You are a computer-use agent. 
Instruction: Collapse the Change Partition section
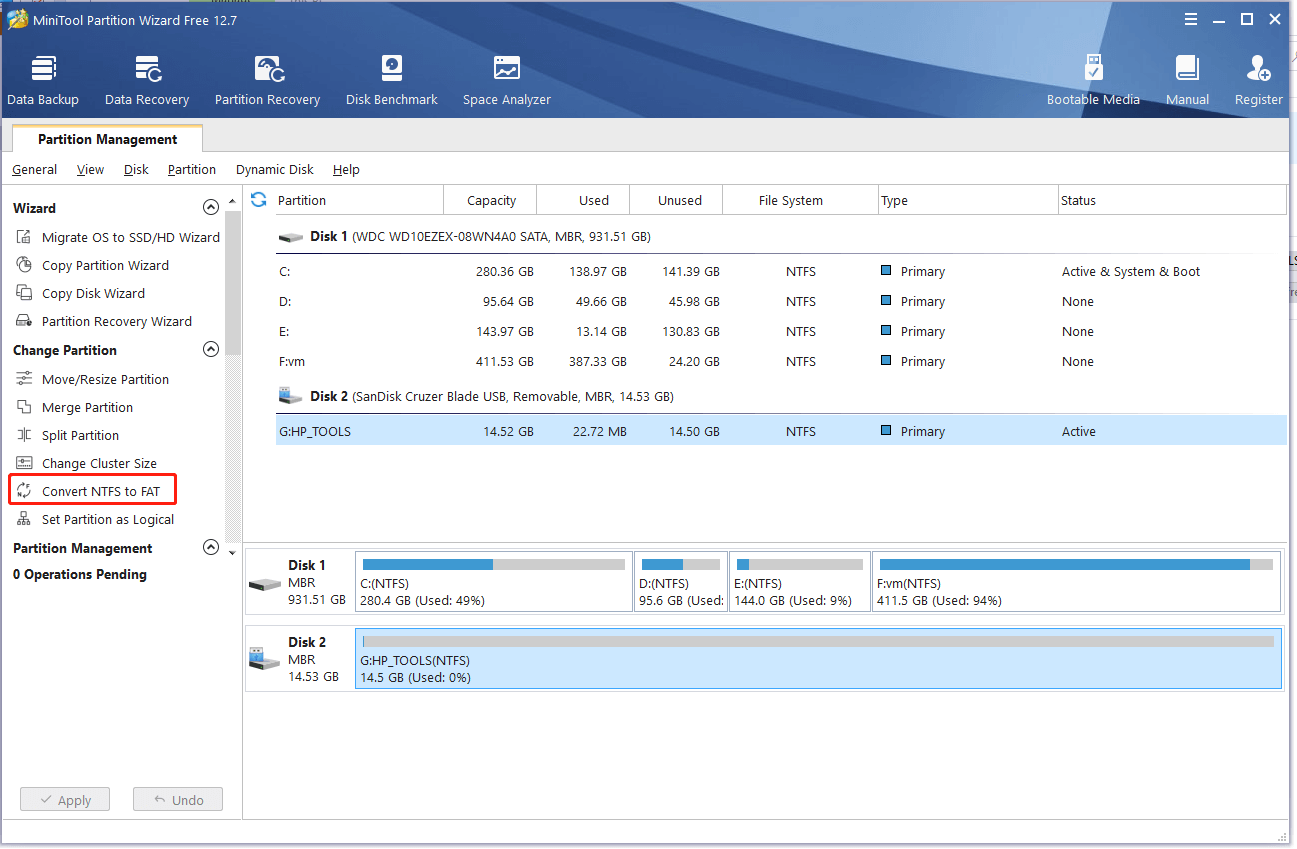[x=210, y=350]
